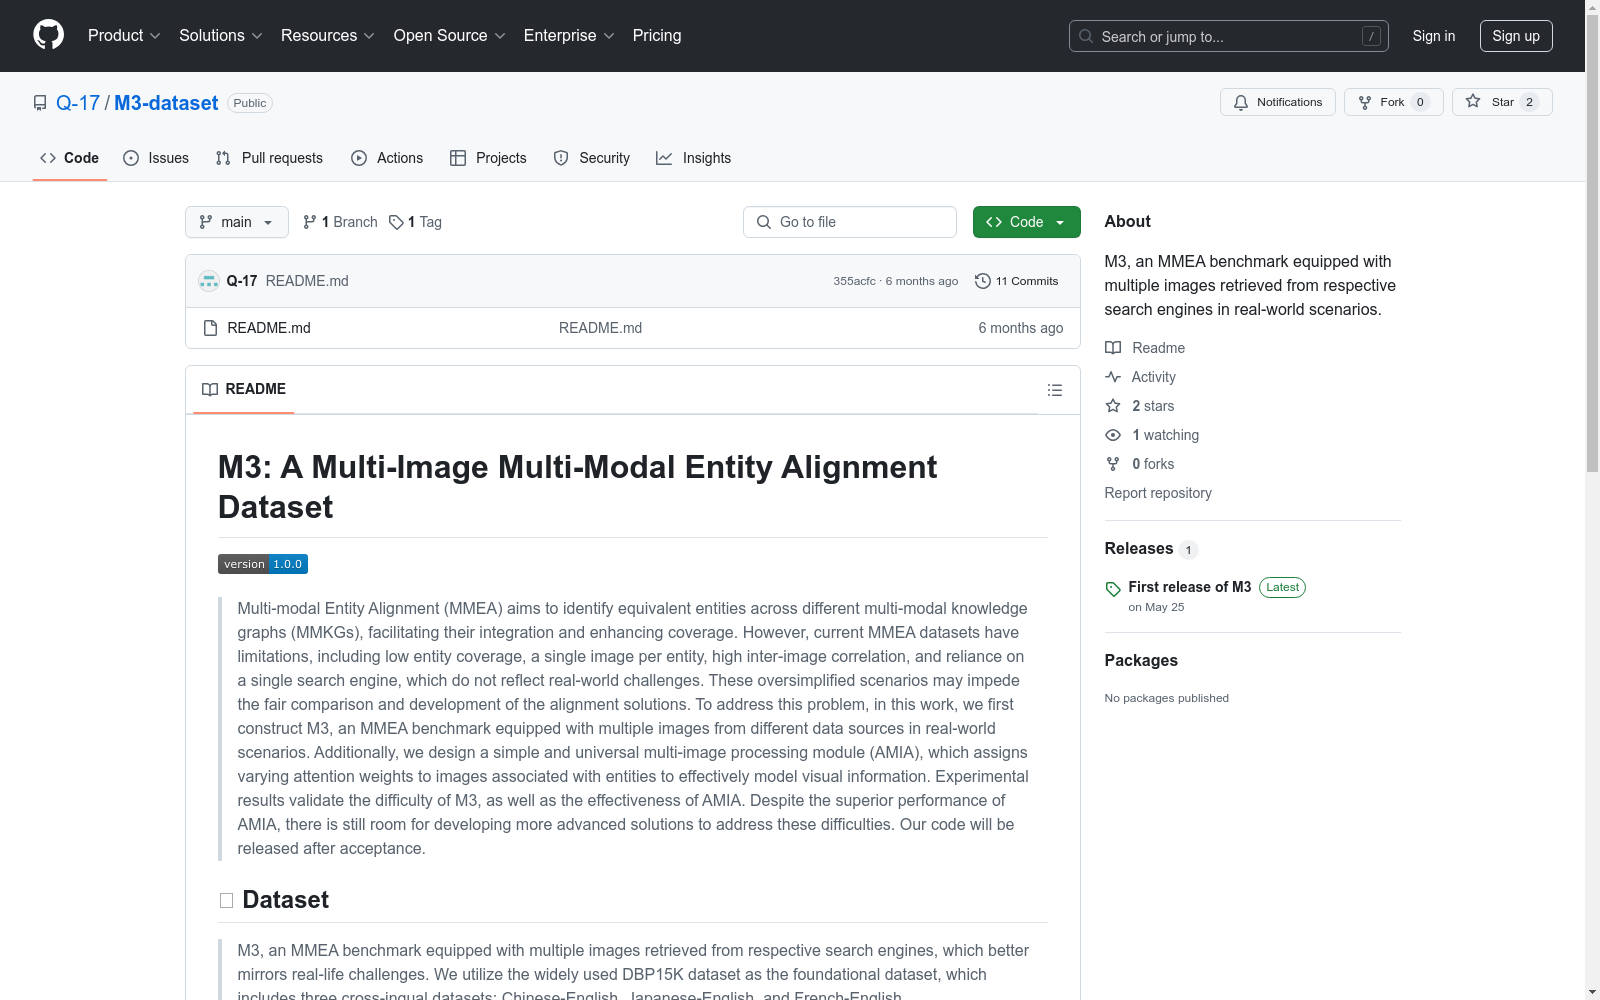1600x1000 pixels.
Task: Expand the Resources menu
Action: [x=327, y=36]
